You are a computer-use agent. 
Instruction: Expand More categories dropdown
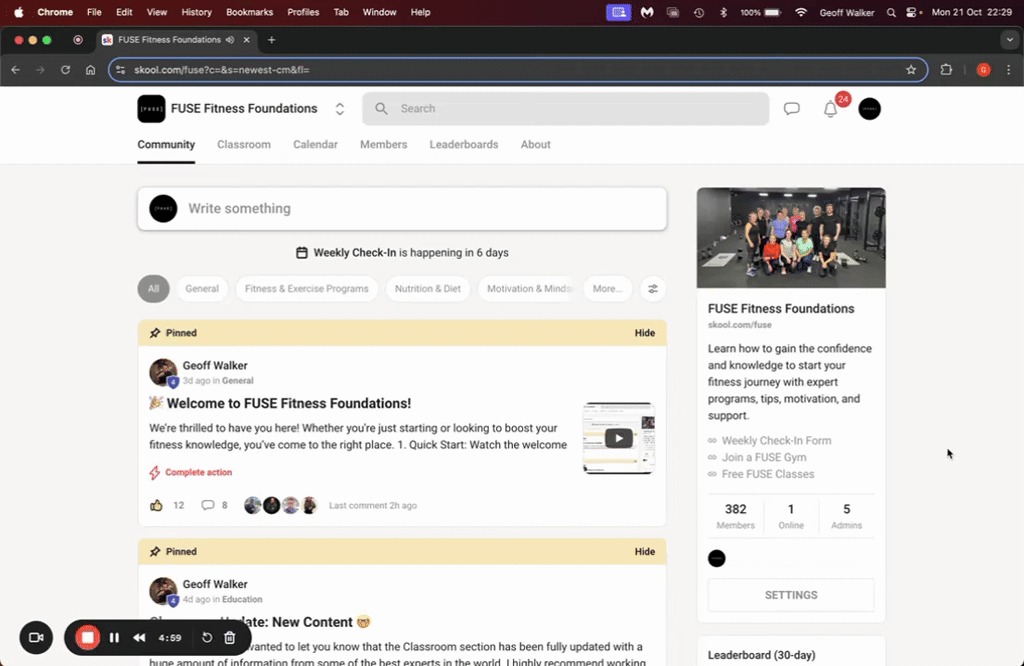pos(607,289)
